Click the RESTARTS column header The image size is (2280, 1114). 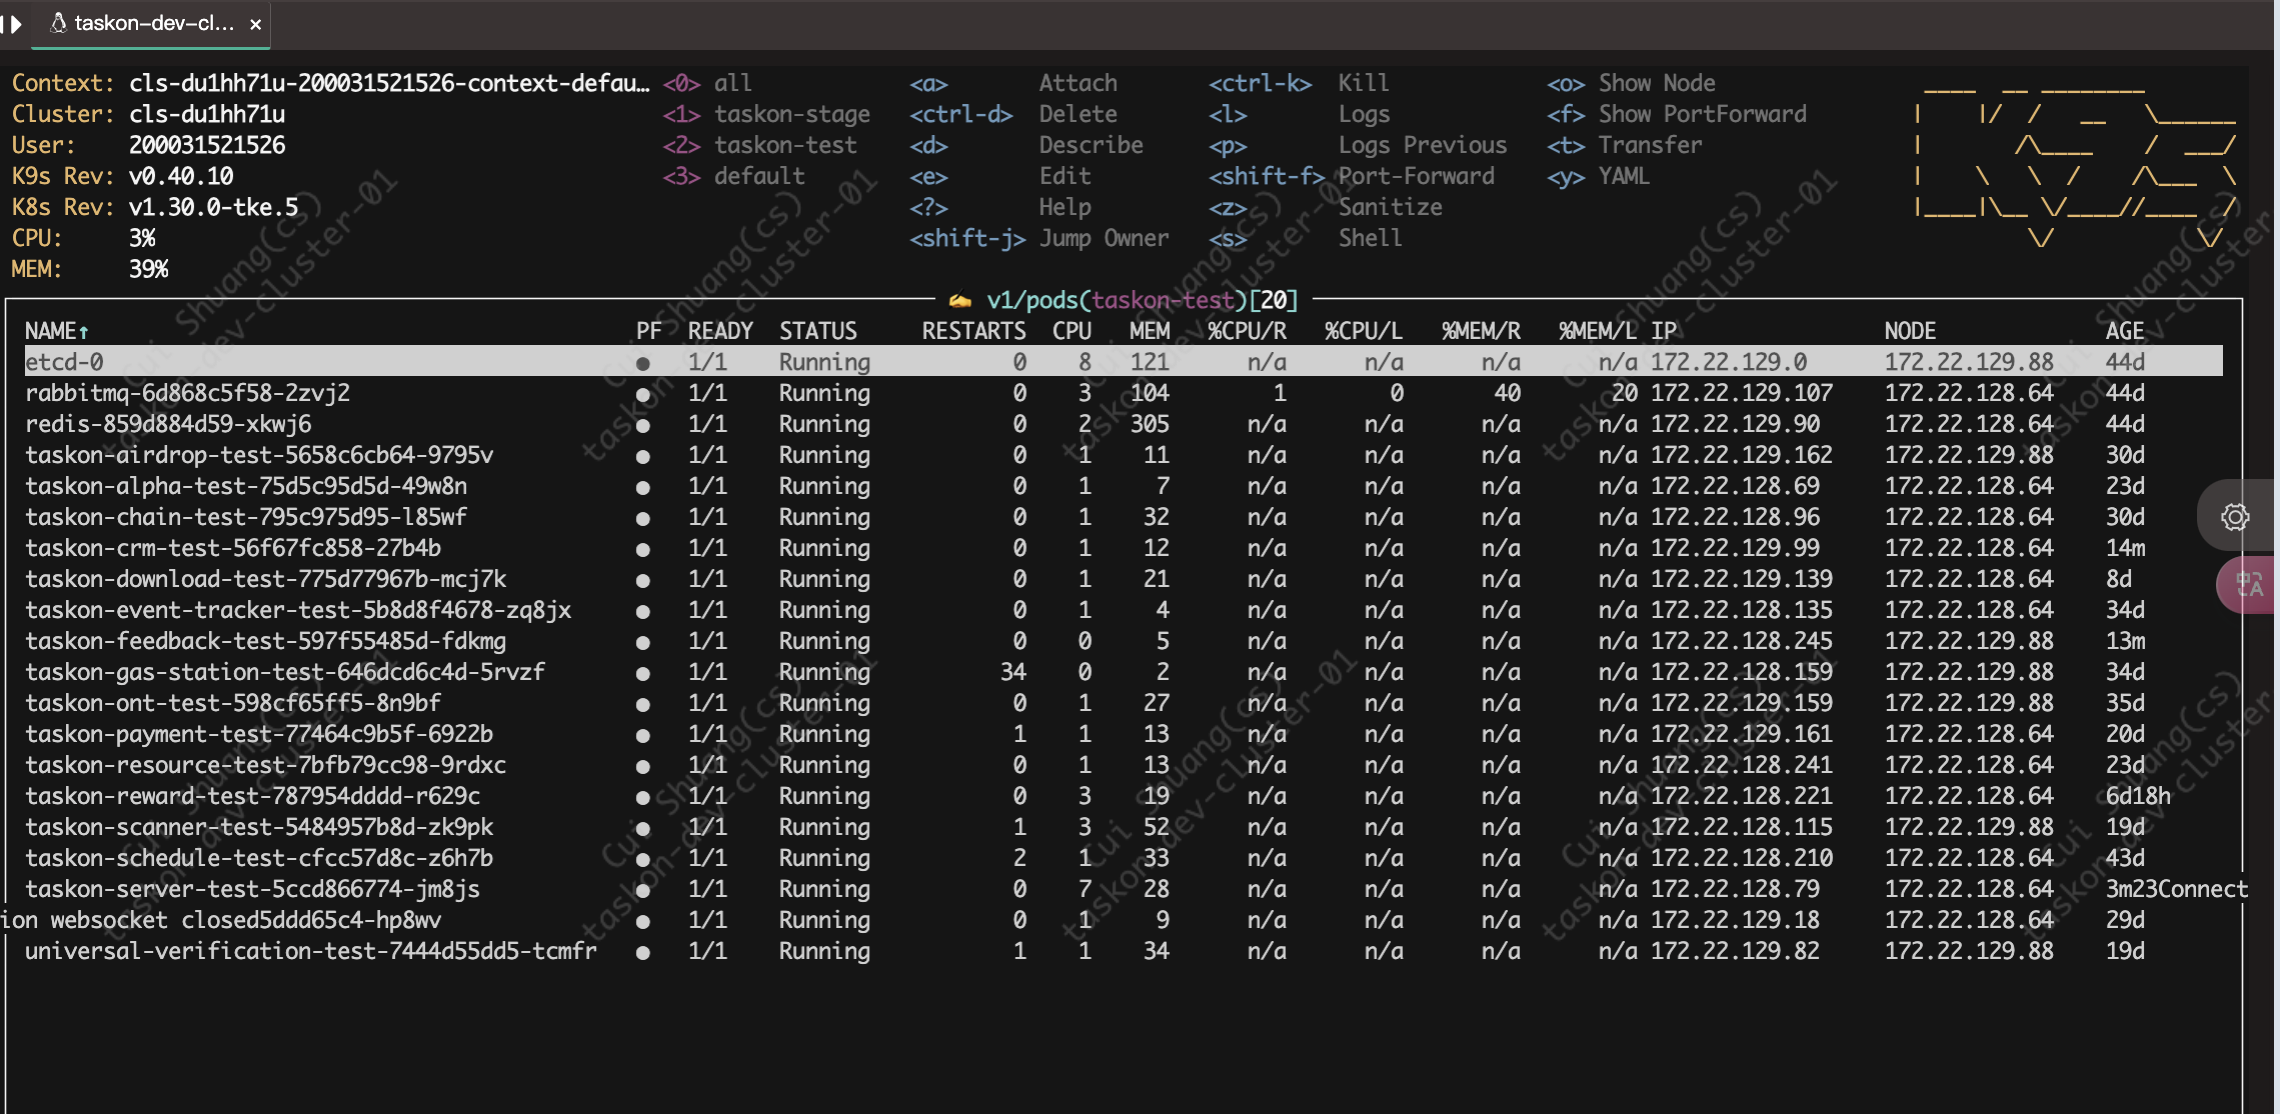pos(973,331)
